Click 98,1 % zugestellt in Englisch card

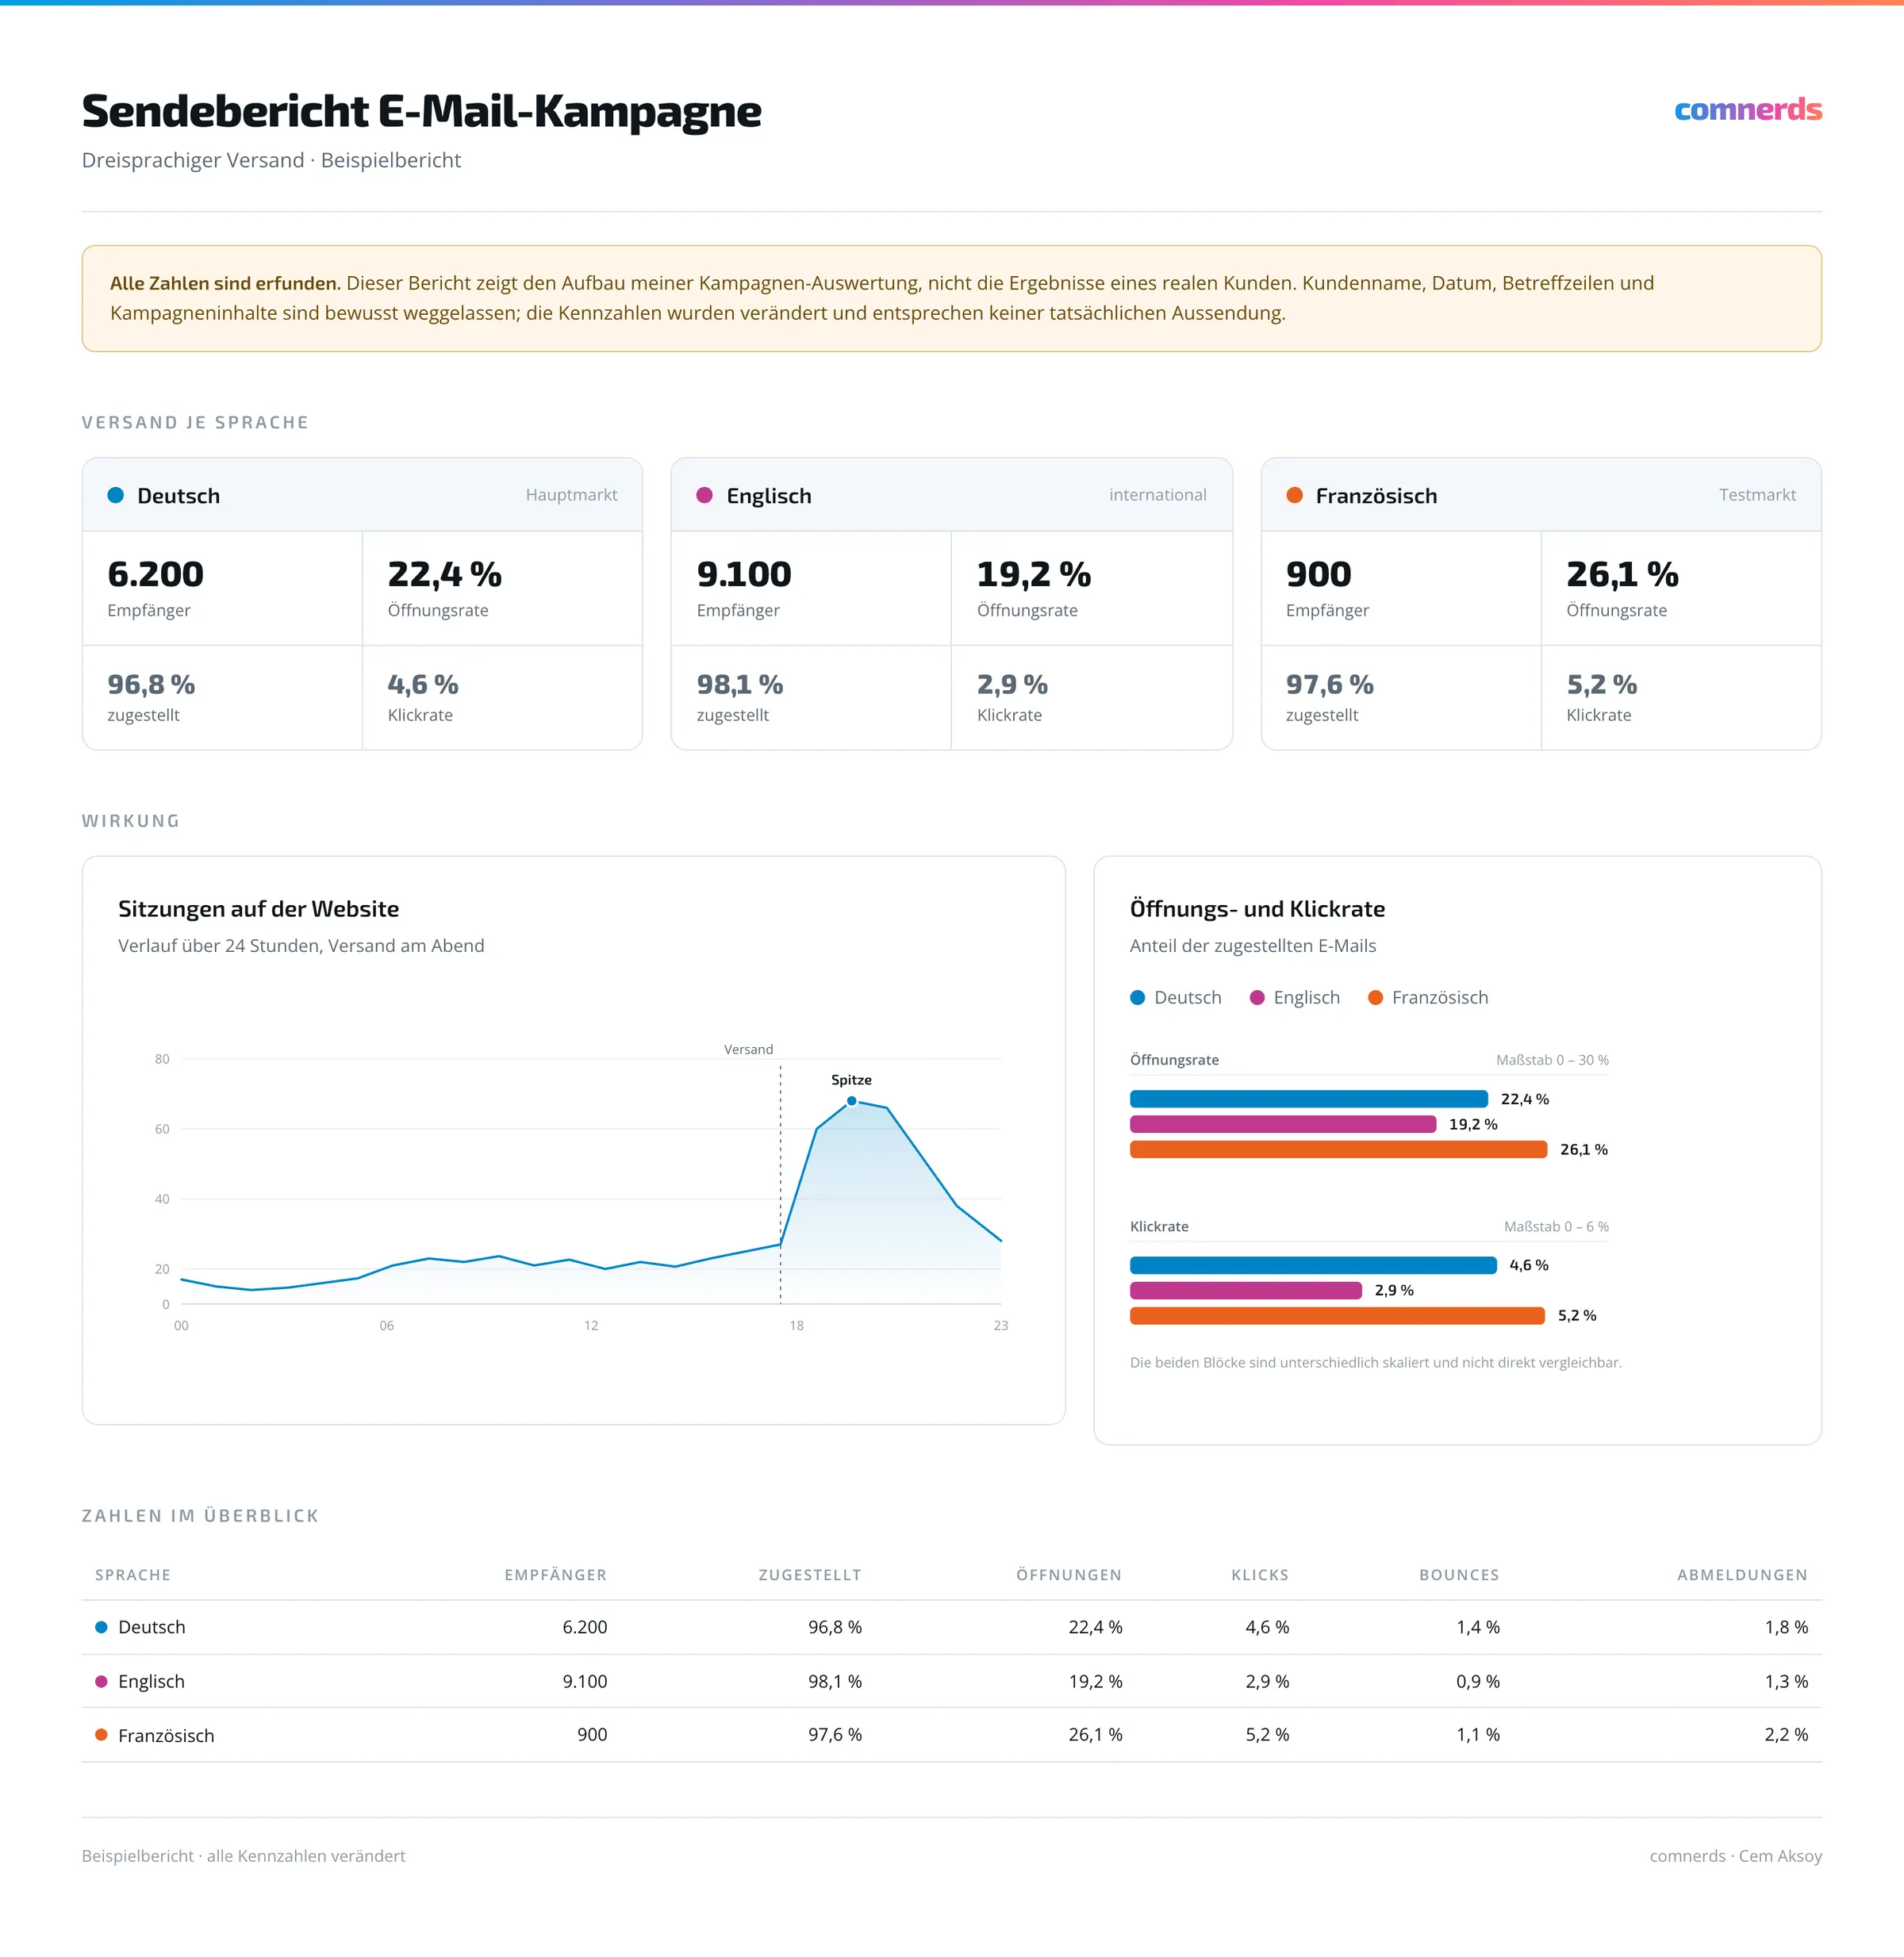(x=740, y=684)
